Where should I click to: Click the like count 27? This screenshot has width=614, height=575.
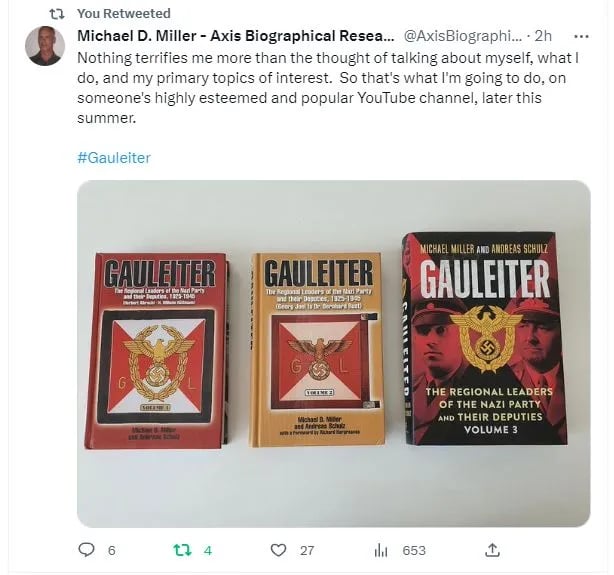point(307,551)
